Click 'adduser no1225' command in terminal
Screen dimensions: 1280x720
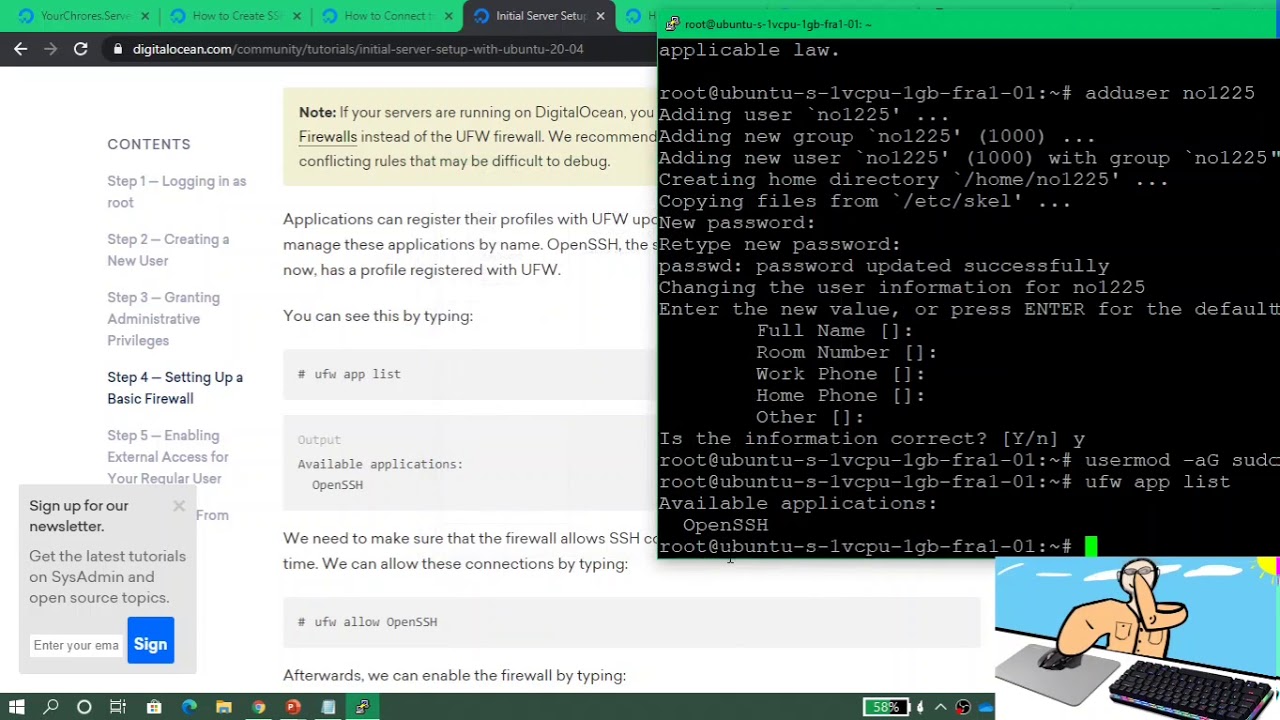coord(1170,93)
